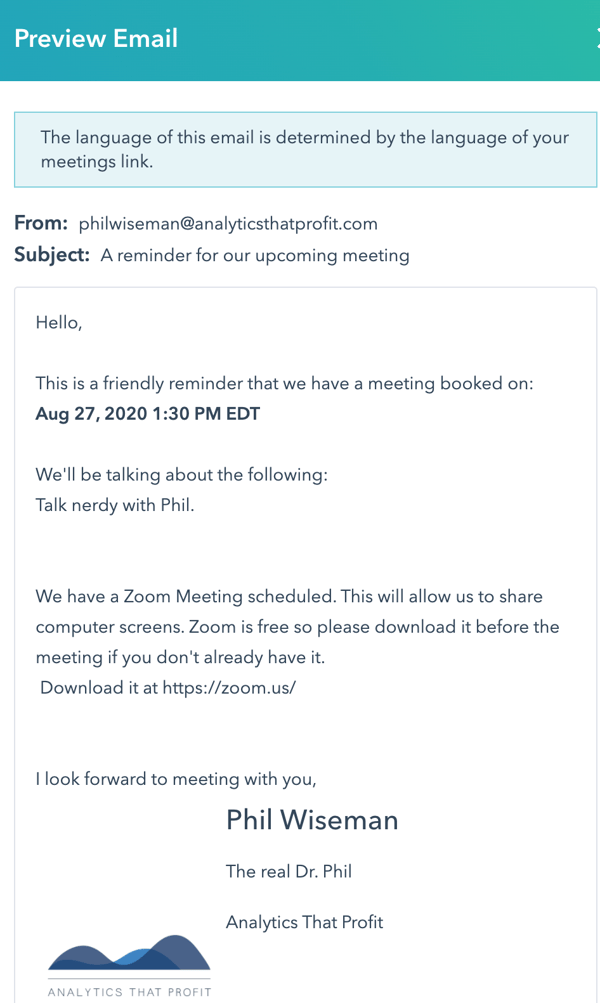Screen dimensions: 600x1003
Task: Click the Talk nerdy with Phil text
Action: [x=115, y=505]
